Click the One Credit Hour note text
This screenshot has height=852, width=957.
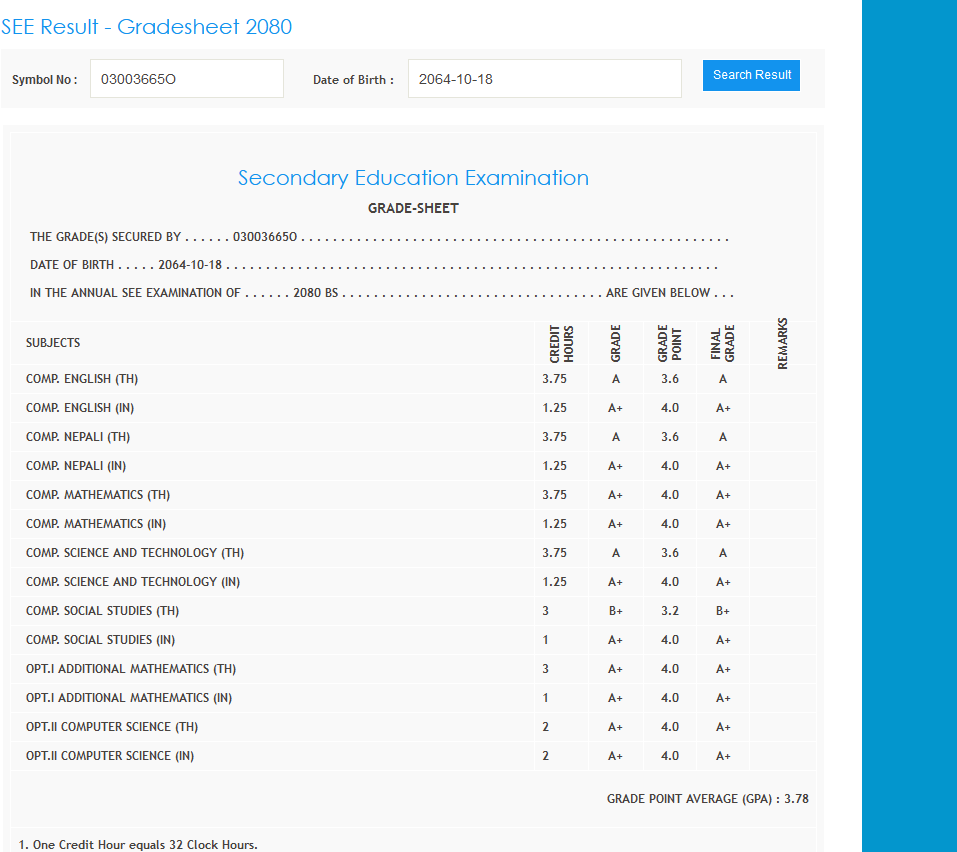coord(138,845)
